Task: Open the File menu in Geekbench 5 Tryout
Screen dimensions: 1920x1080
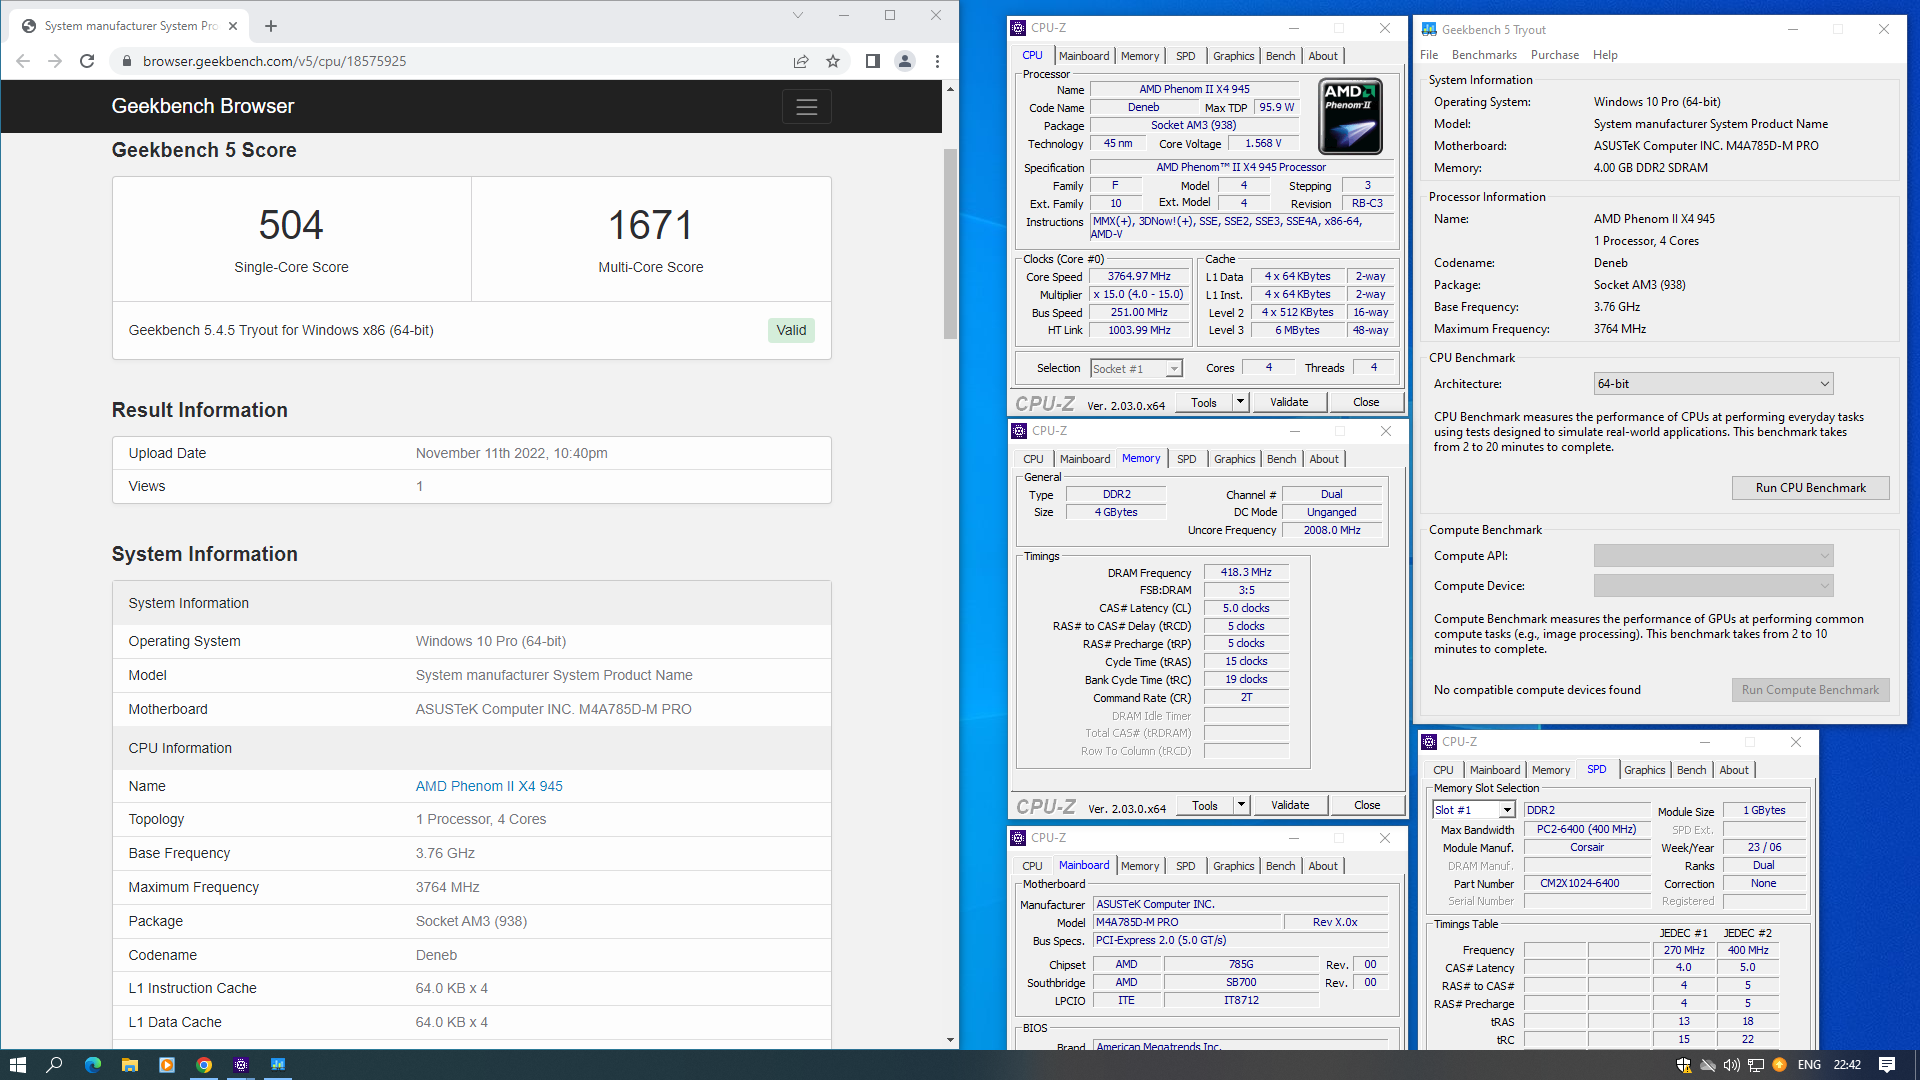Action: pyautogui.click(x=1429, y=55)
